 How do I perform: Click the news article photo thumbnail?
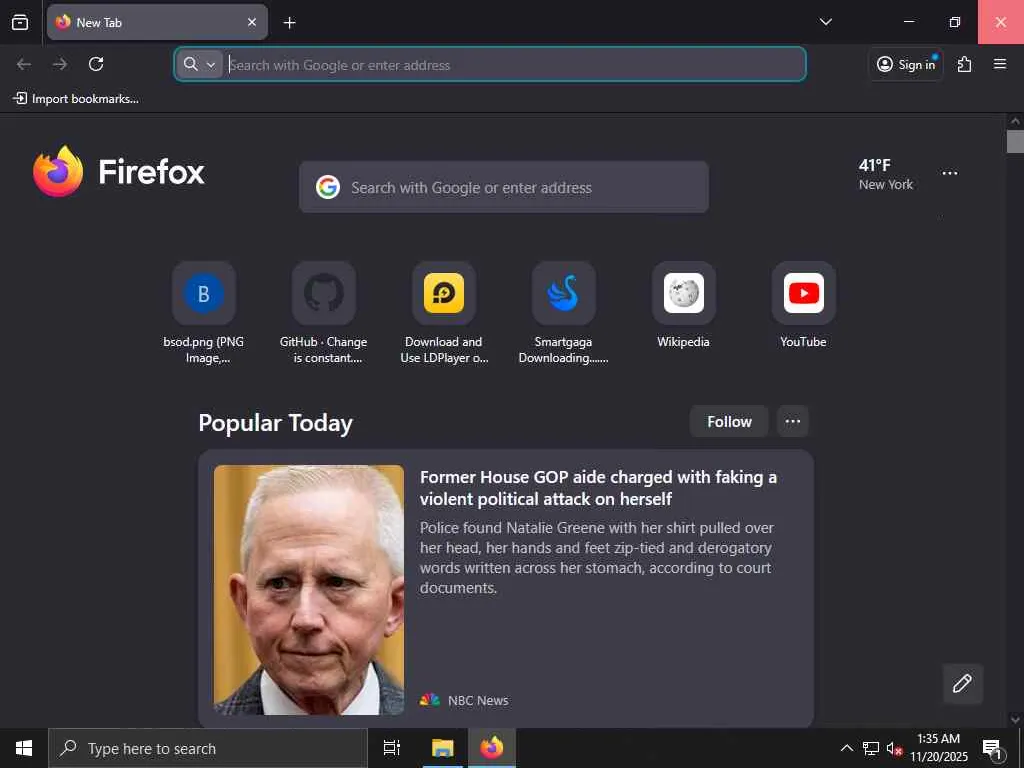click(x=309, y=590)
